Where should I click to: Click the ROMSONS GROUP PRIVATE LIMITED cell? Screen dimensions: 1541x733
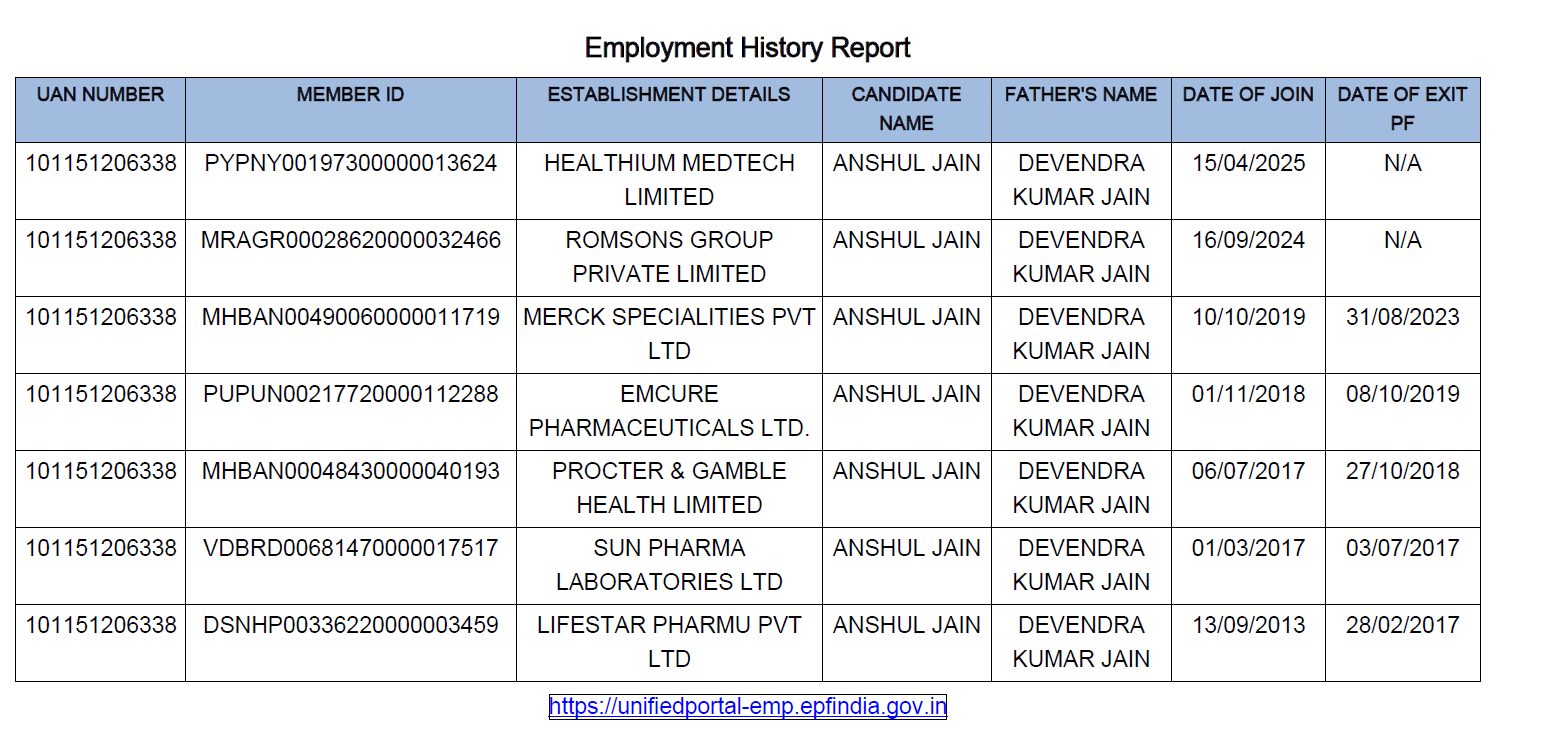tap(669, 257)
